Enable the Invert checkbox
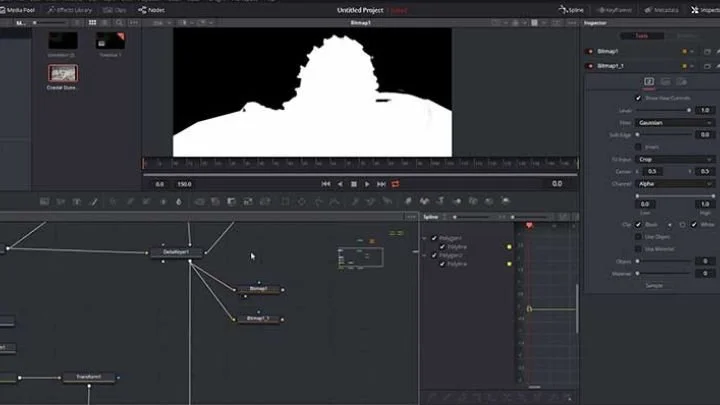 (x=638, y=147)
